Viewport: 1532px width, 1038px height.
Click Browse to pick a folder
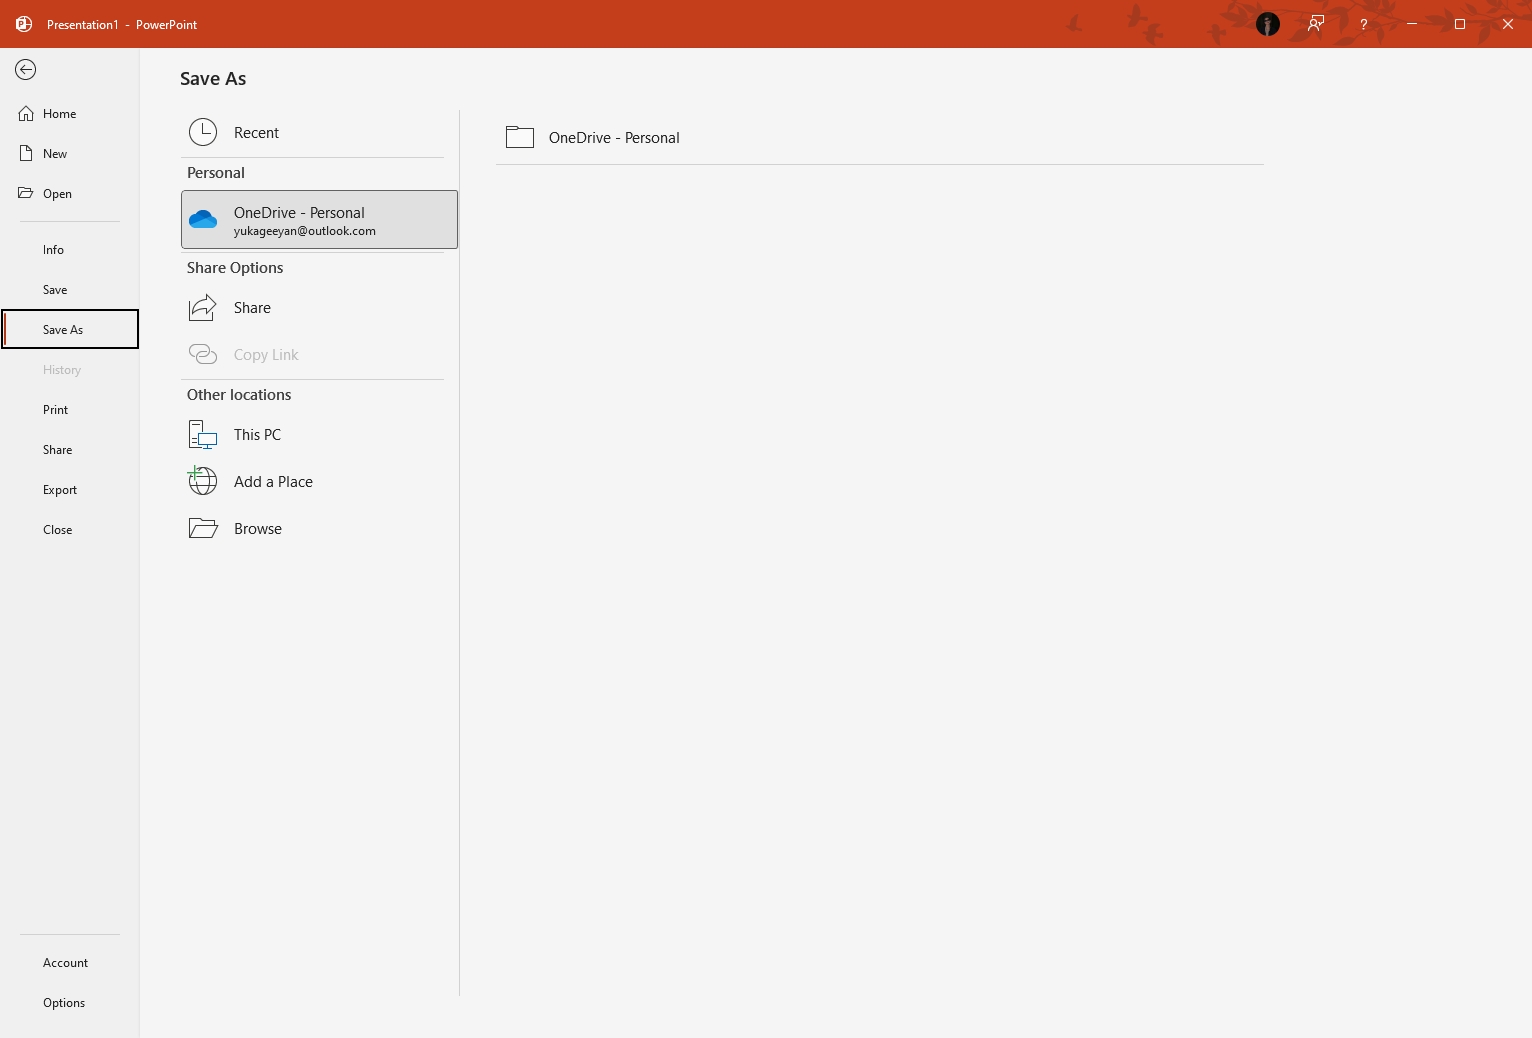(319, 528)
